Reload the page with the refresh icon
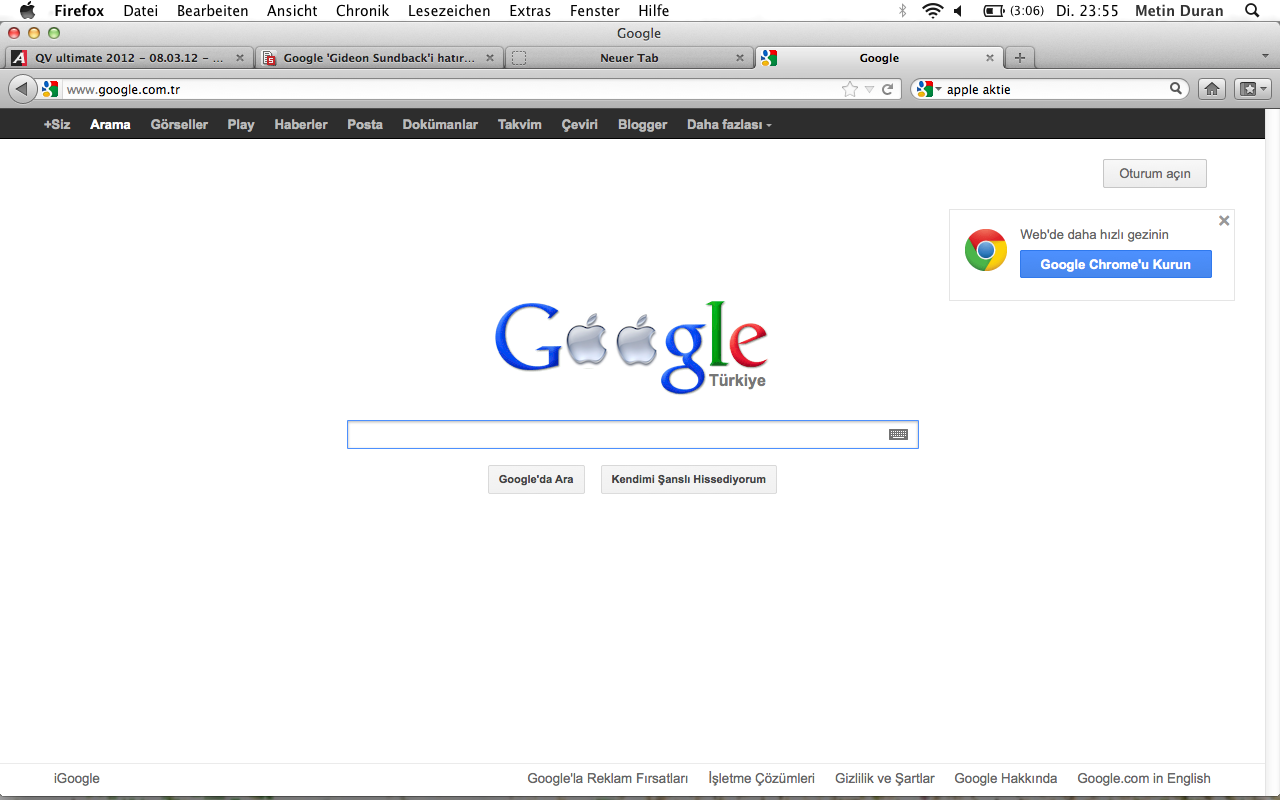Image resolution: width=1280 pixels, height=800 pixels. click(x=887, y=89)
